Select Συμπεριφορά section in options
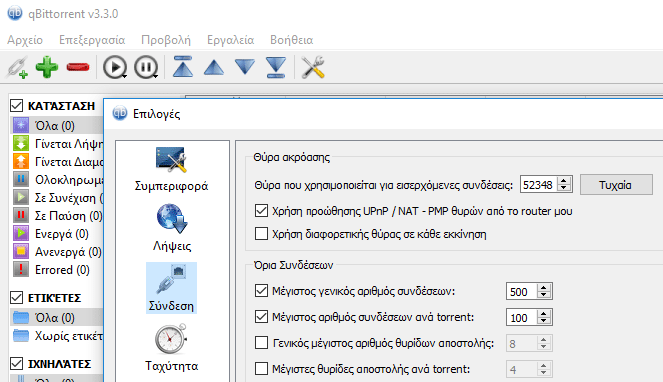Image resolution: width=663 pixels, height=382 pixels. click(171, 169)
